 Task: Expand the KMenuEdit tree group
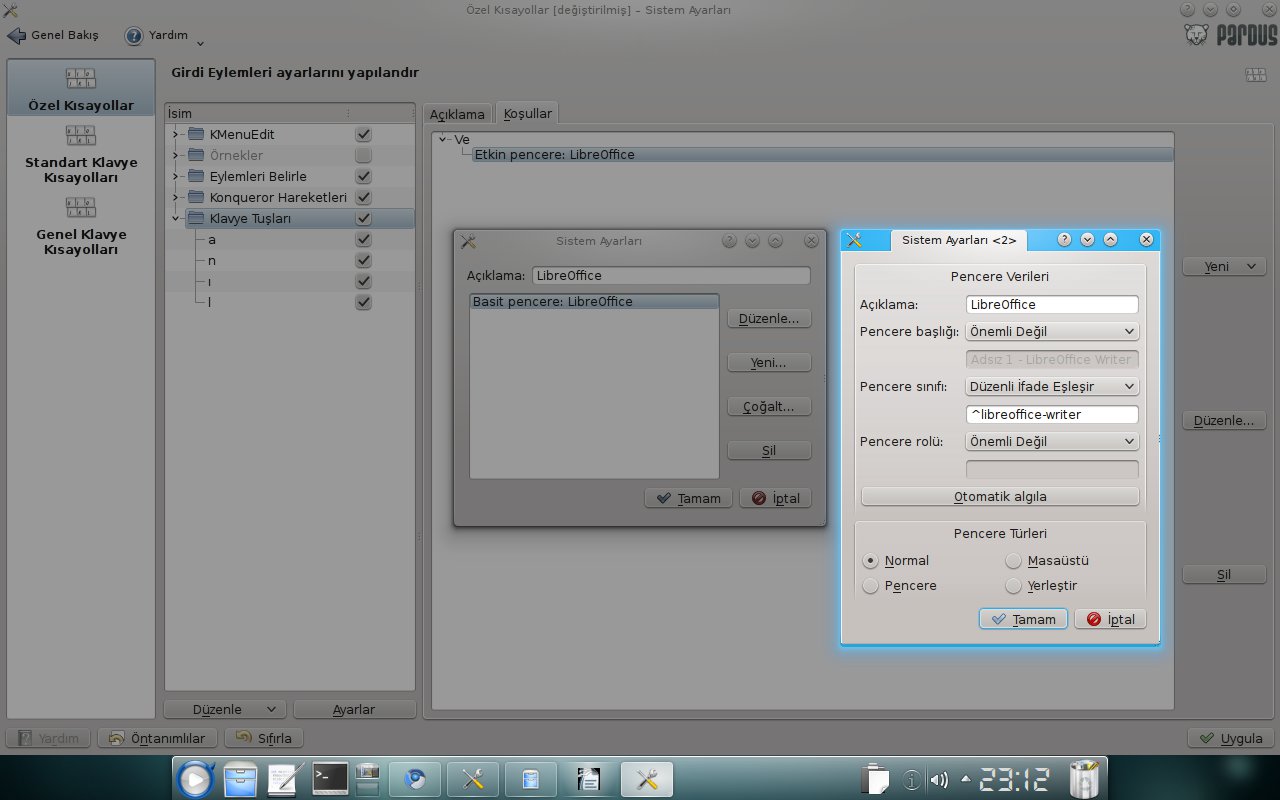pyautogui.click(x=175, y=134)
